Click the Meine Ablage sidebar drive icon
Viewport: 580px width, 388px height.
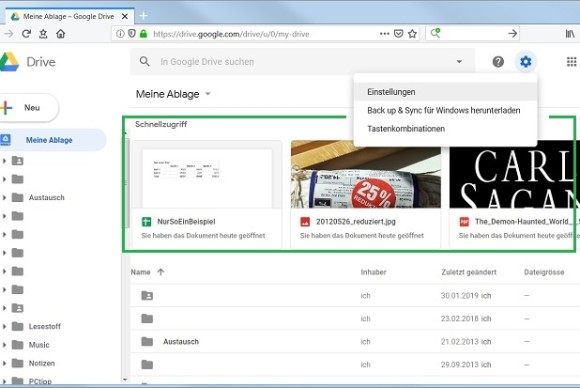5,140
